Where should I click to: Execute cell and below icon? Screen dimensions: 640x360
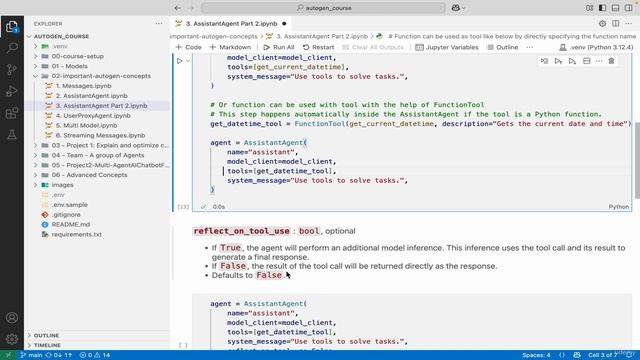tap(572, 61)
